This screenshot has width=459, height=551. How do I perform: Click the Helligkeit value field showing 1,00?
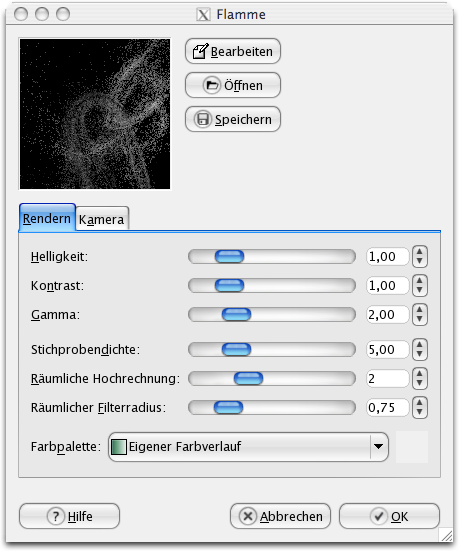pyautogui.click(x=388, y=257)
